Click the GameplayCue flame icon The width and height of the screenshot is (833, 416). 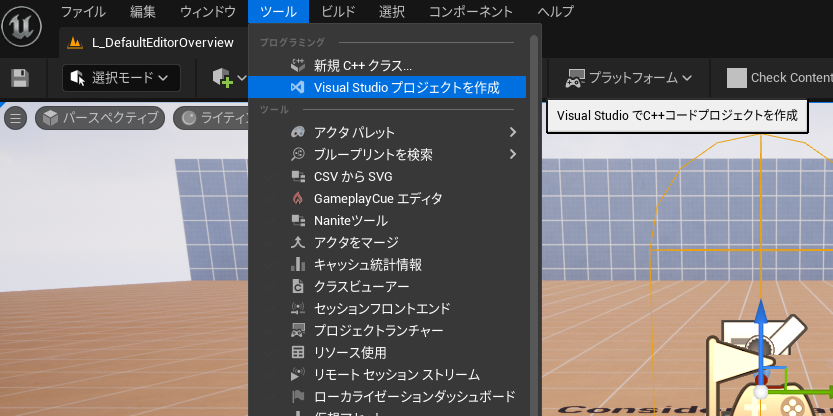click(298, 198)
